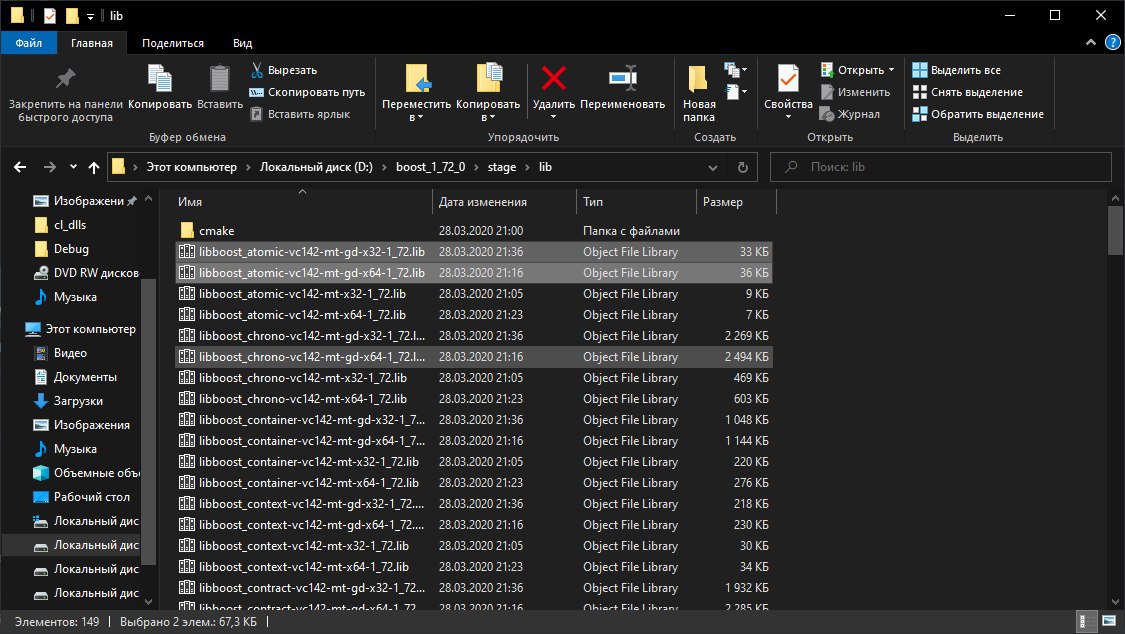
Task: Open new item dropdown in Создать group
Action: point(736,70)
